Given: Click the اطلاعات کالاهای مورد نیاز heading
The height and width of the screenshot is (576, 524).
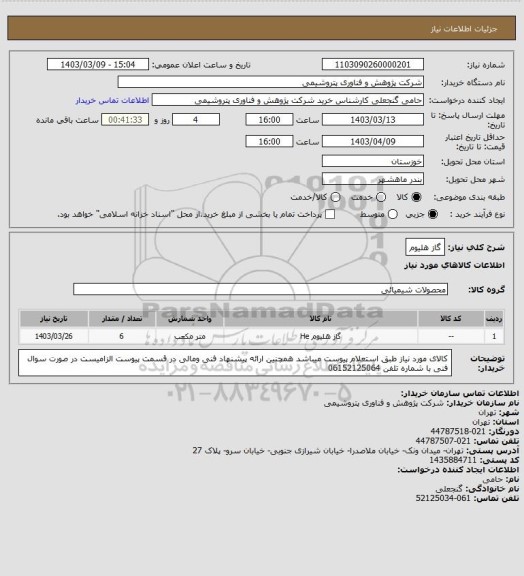Looking at the screenshot, I should click(x=454, y=265).
